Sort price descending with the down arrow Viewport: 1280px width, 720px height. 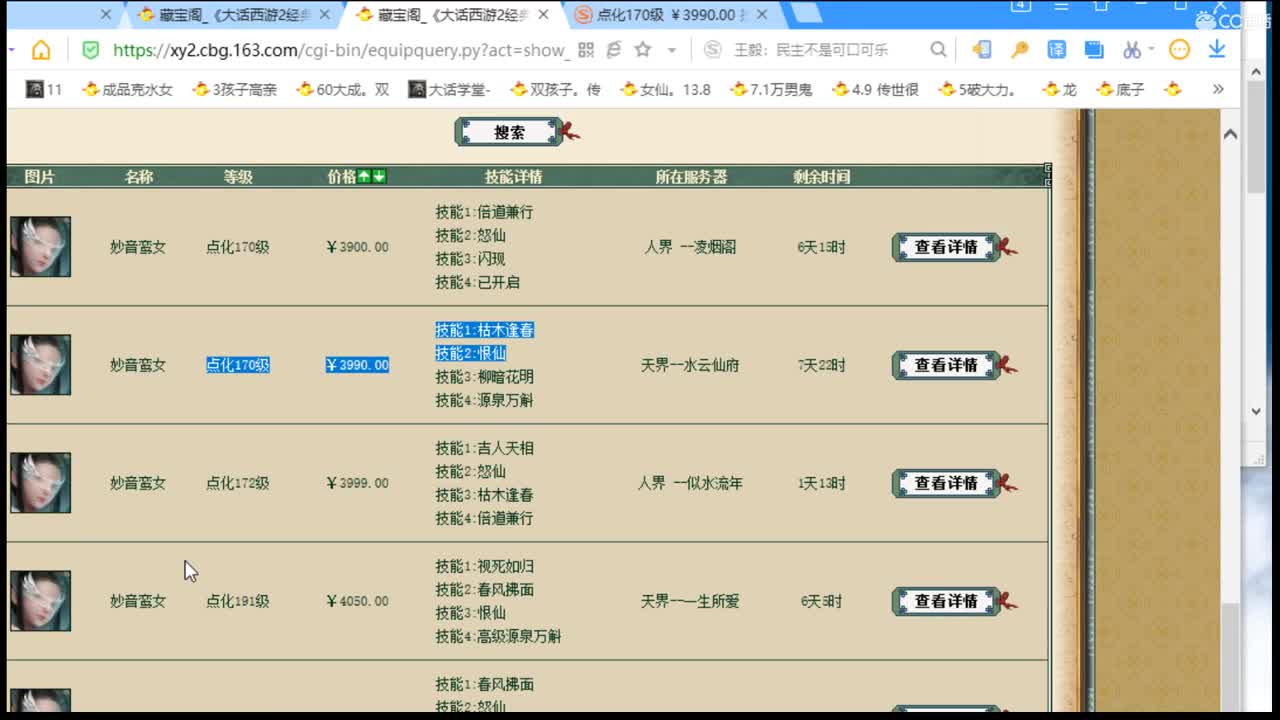tap(379, 177)
